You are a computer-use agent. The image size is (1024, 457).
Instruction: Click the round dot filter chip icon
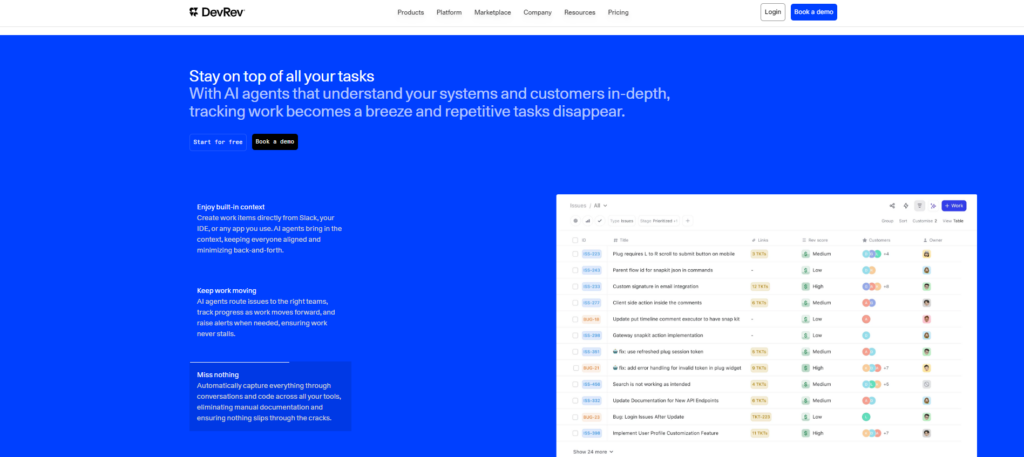click(575, 221)
